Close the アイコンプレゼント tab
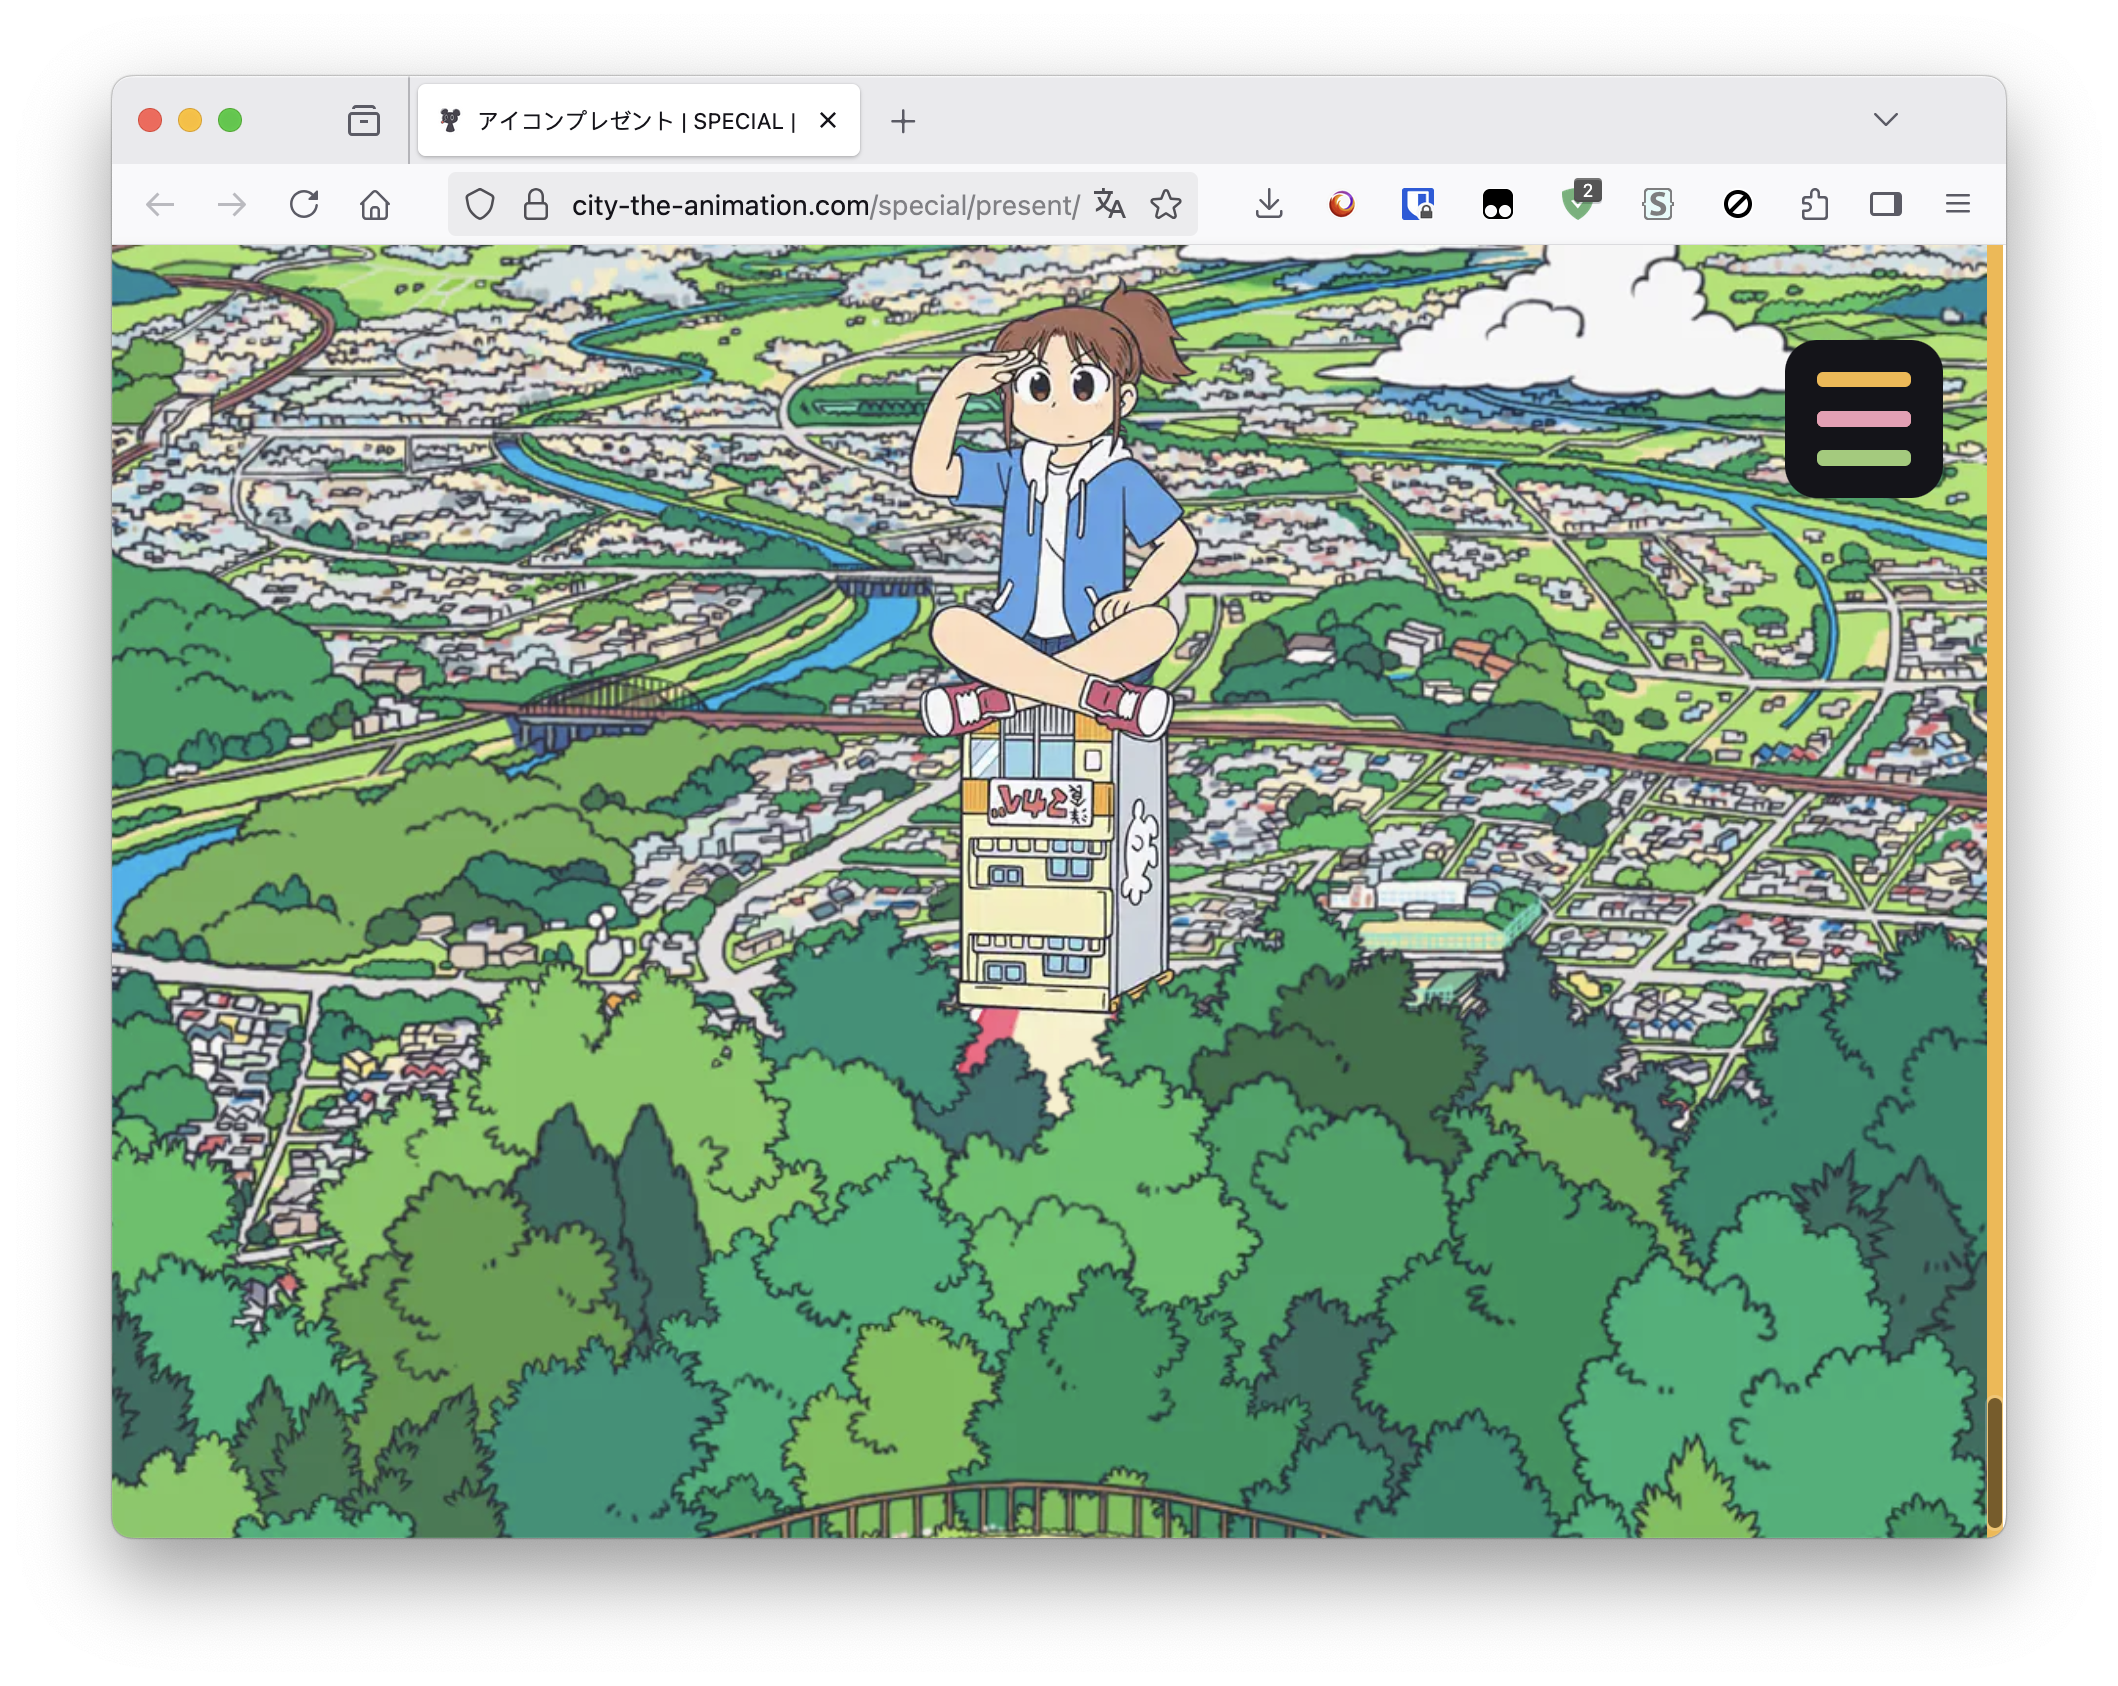 point(828,121)
